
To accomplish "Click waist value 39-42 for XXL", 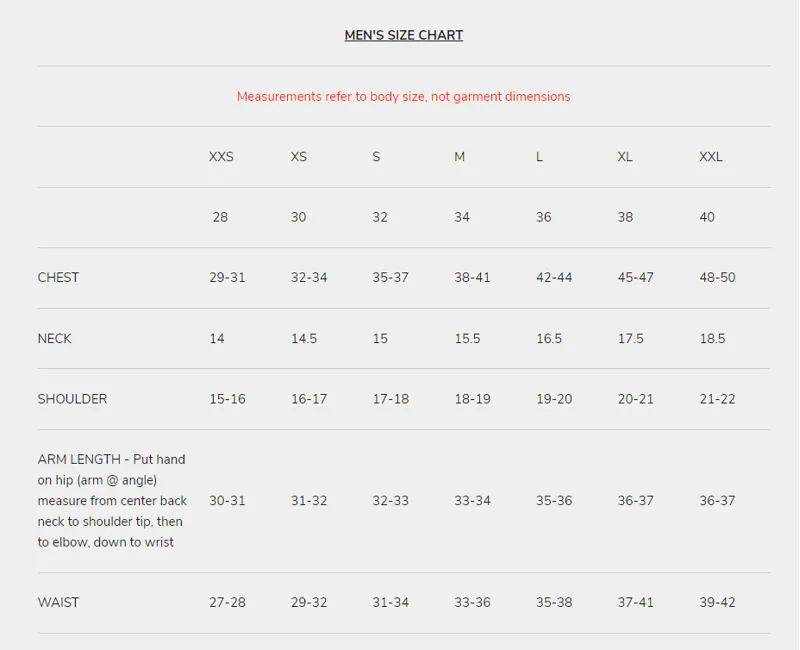I will click(x=717, y=603).
